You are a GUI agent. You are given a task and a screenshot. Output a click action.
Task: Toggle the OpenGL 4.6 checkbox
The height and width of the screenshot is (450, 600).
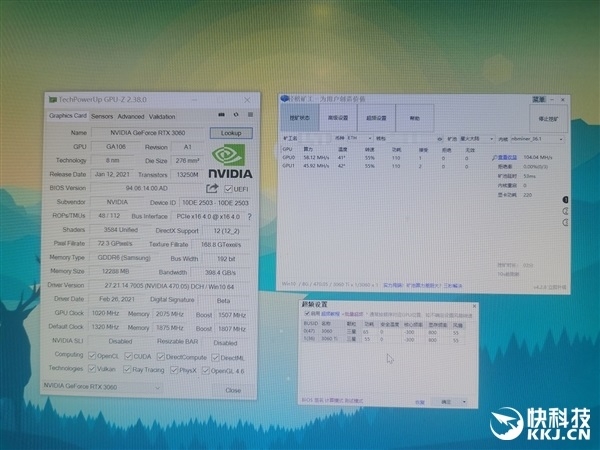[206, 370]
